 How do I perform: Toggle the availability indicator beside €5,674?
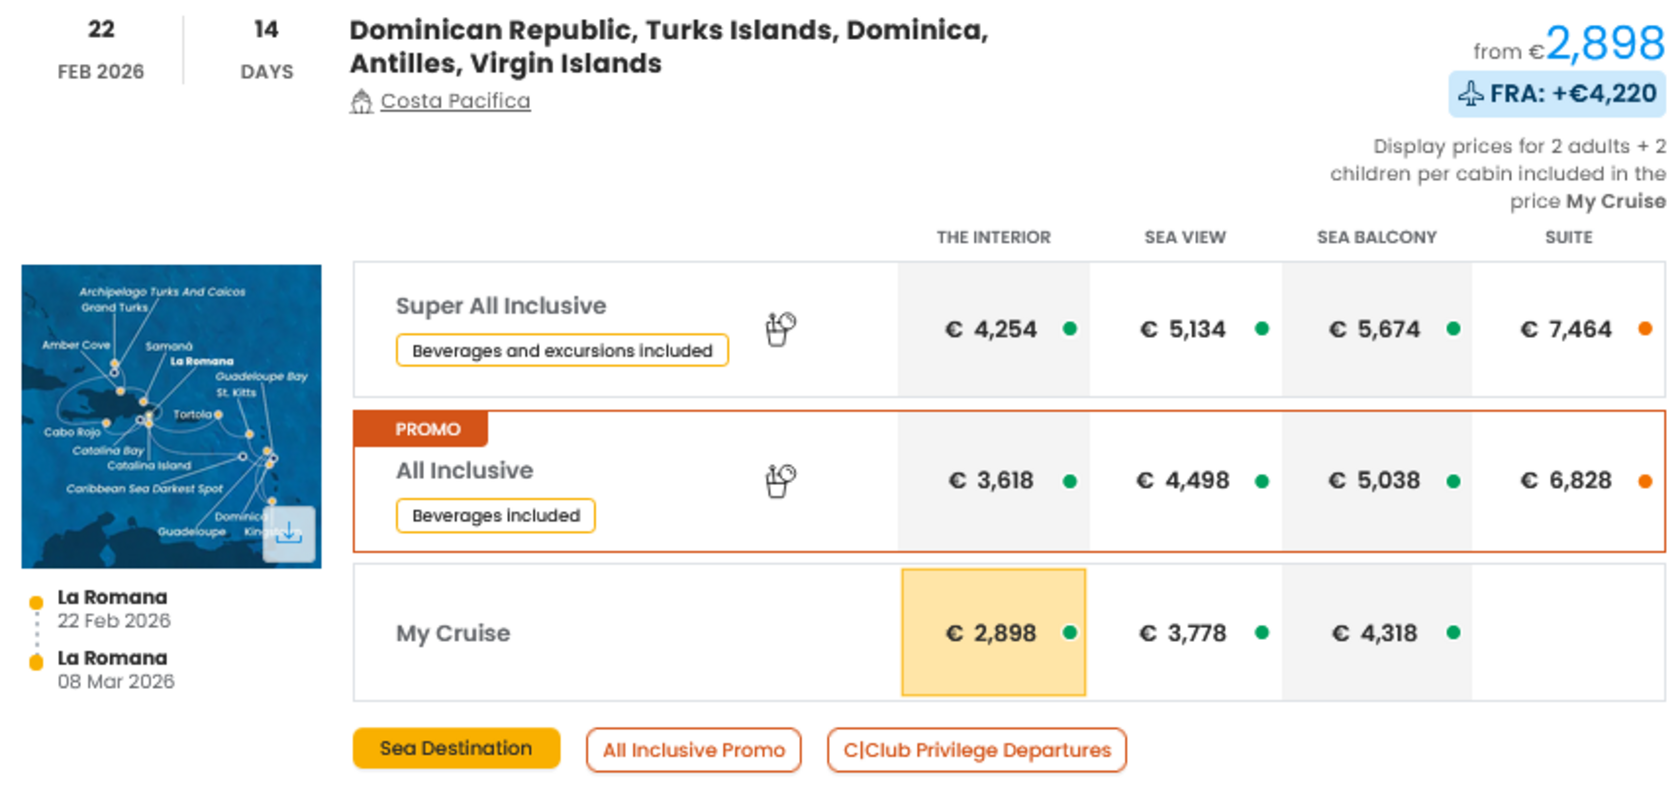pos(1453,328)
